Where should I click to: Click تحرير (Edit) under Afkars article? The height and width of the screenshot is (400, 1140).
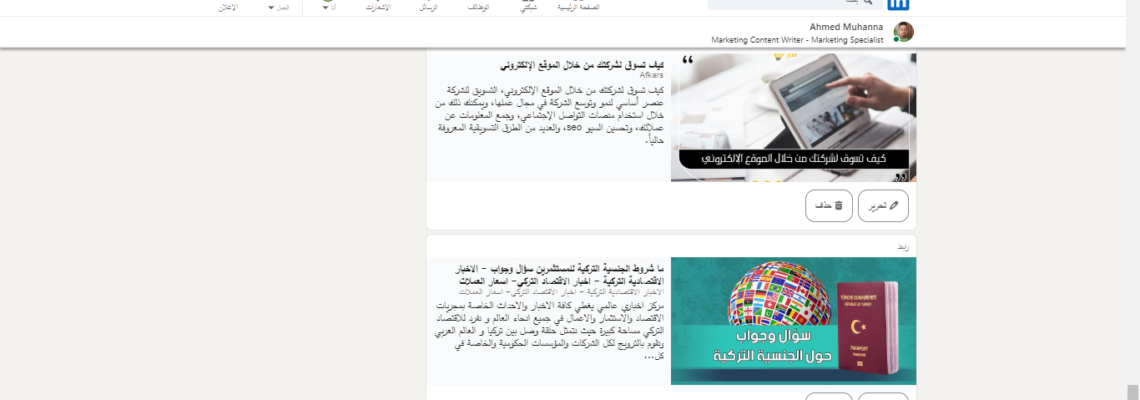pyautogui.click(x=883, y=206)
